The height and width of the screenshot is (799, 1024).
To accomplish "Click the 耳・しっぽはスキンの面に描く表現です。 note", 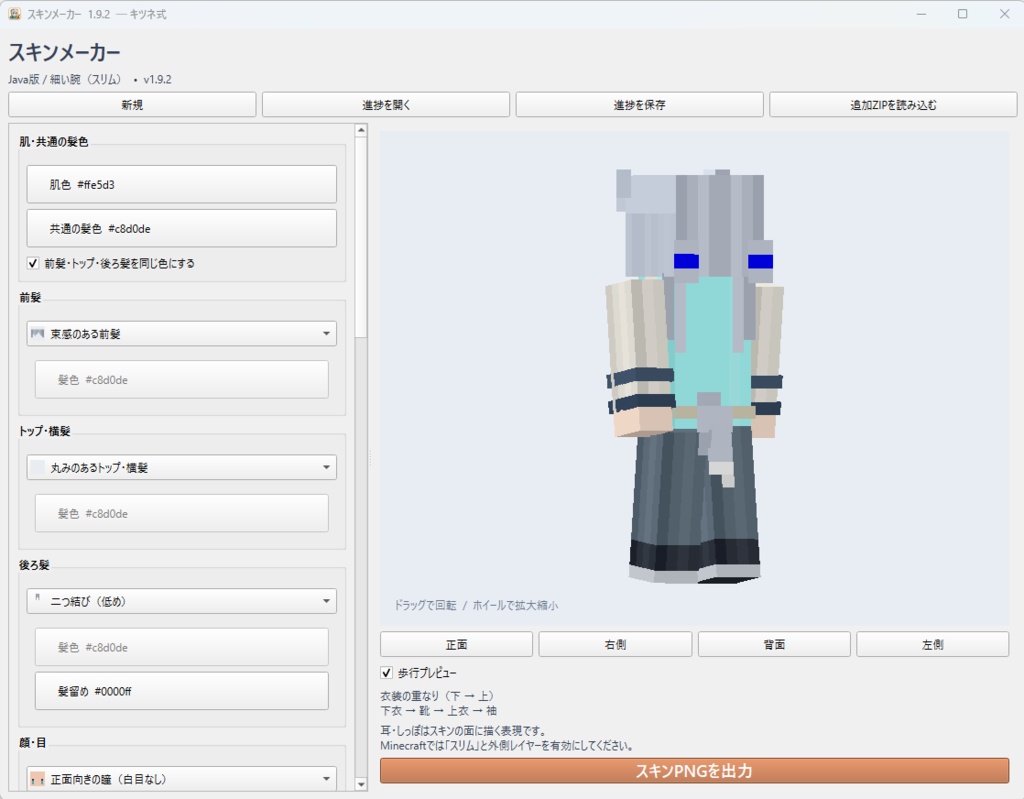I will point(463,731).
